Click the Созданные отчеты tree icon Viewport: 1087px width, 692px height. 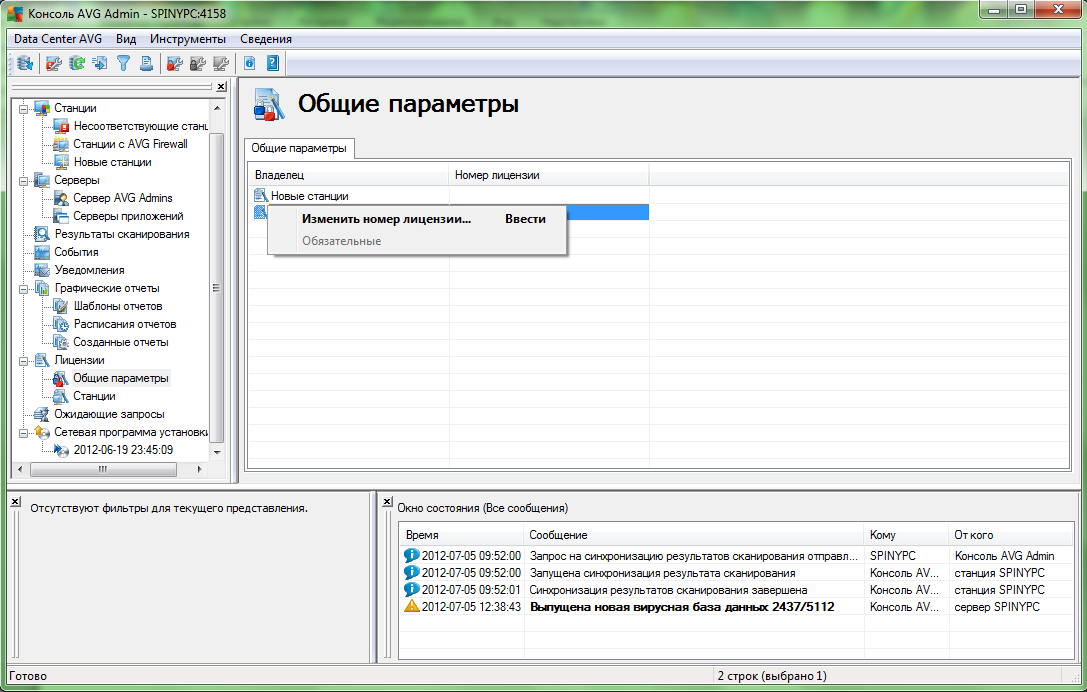(x=61, y=343)
